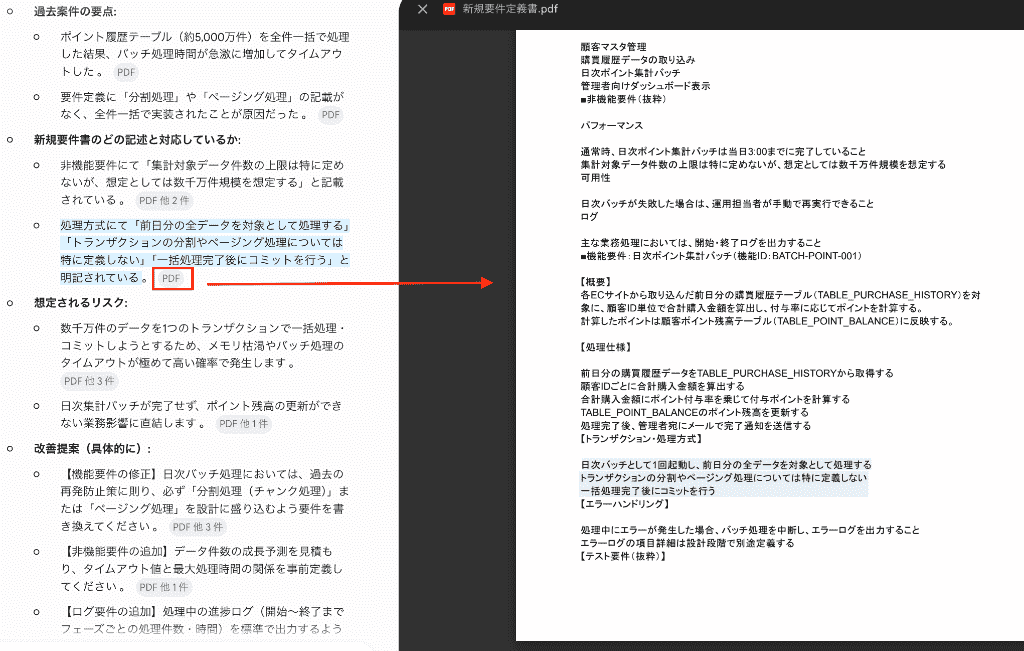Click the PDF chip outlined in red

click(171, 278)
